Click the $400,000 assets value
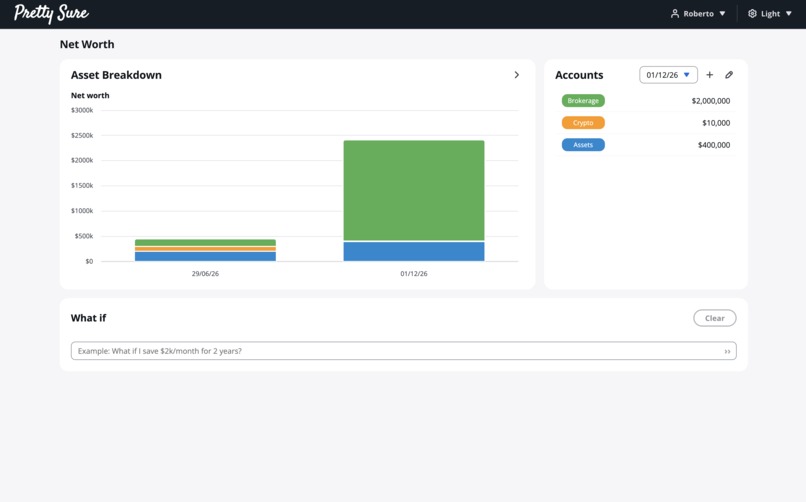Viewport: 806px width, 502px height. 713,145
